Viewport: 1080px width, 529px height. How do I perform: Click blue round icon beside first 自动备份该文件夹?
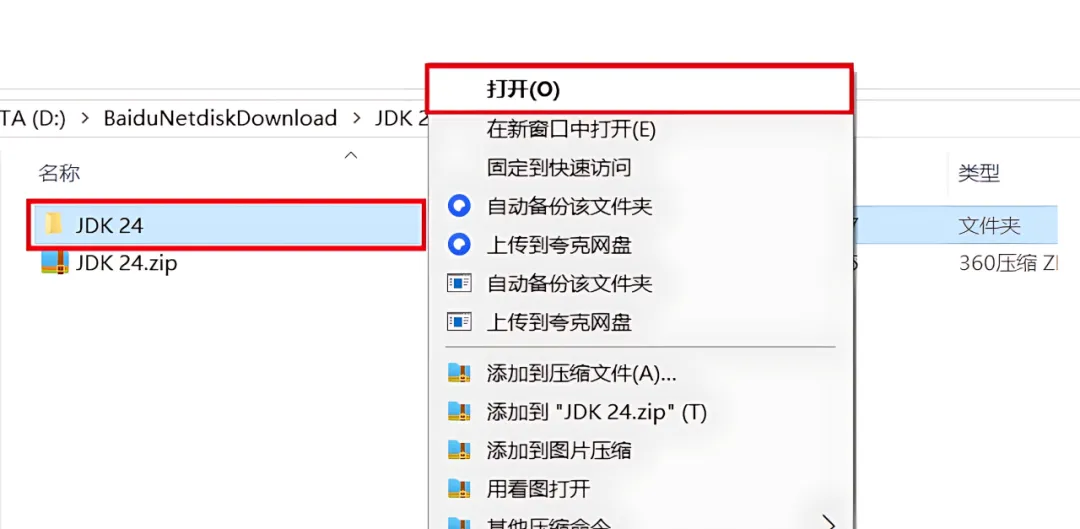click(459, 205)
